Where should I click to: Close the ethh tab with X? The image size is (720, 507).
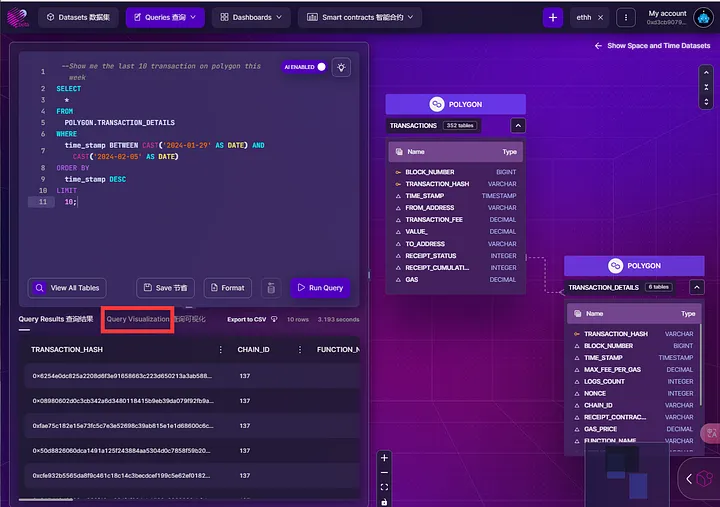pyautogui.click(x=601, y=18)
